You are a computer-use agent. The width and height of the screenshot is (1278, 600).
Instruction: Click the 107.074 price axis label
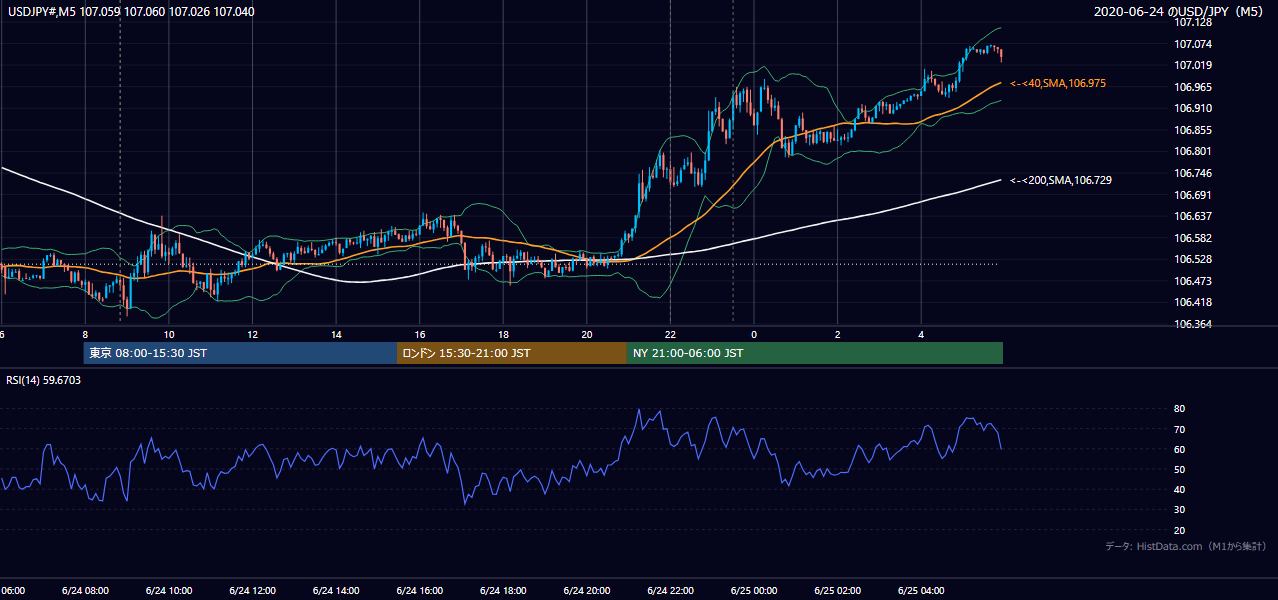[1194, 44]
